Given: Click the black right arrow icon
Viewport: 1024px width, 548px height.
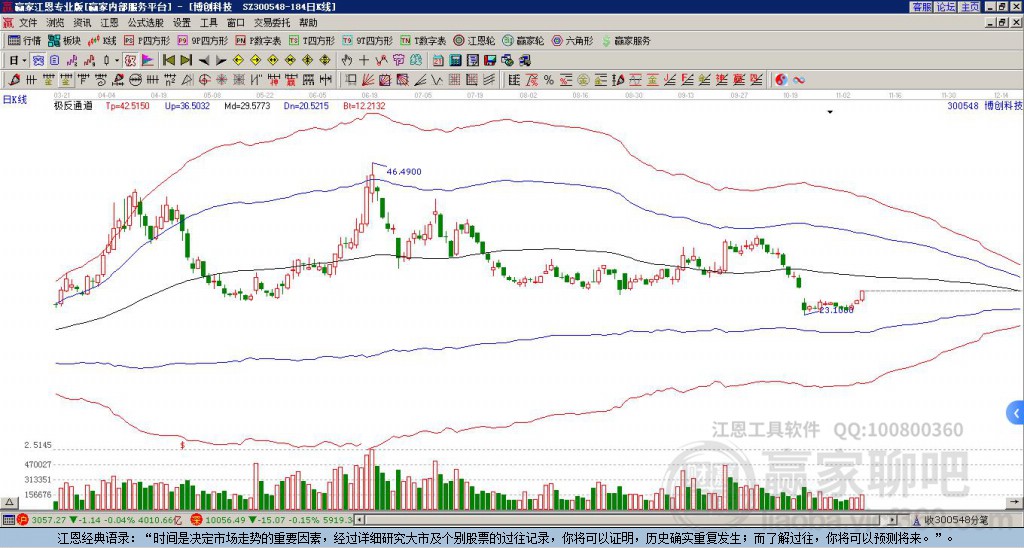Looking at the screenshot, I should point(221,61).
